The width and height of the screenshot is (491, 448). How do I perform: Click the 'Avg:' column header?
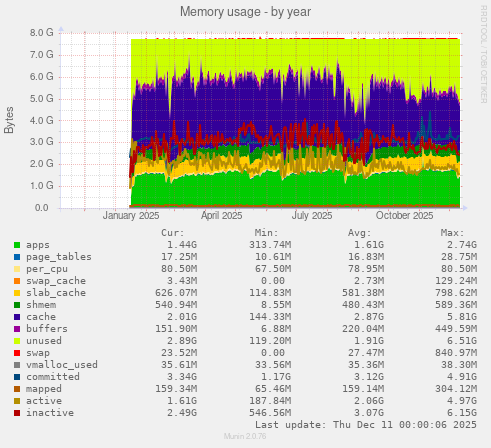359,233
